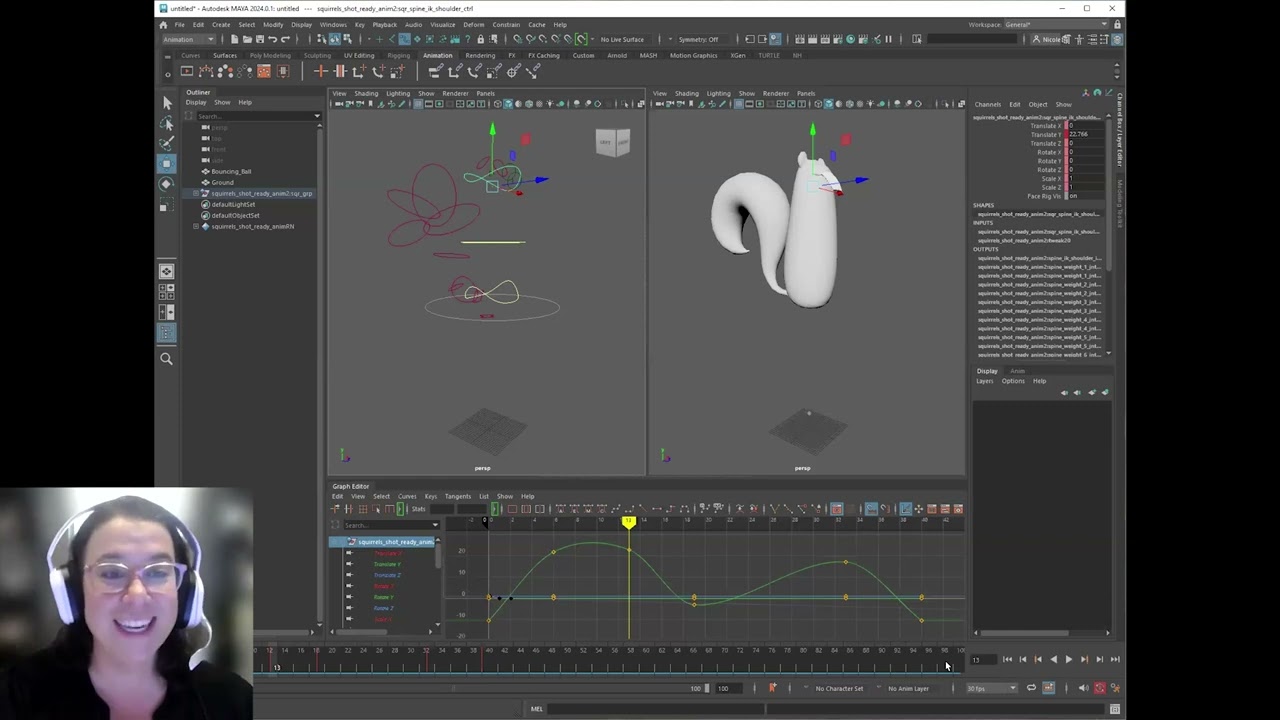Click the lock selection icon
1280x720 pixels.
click(480, 39)
